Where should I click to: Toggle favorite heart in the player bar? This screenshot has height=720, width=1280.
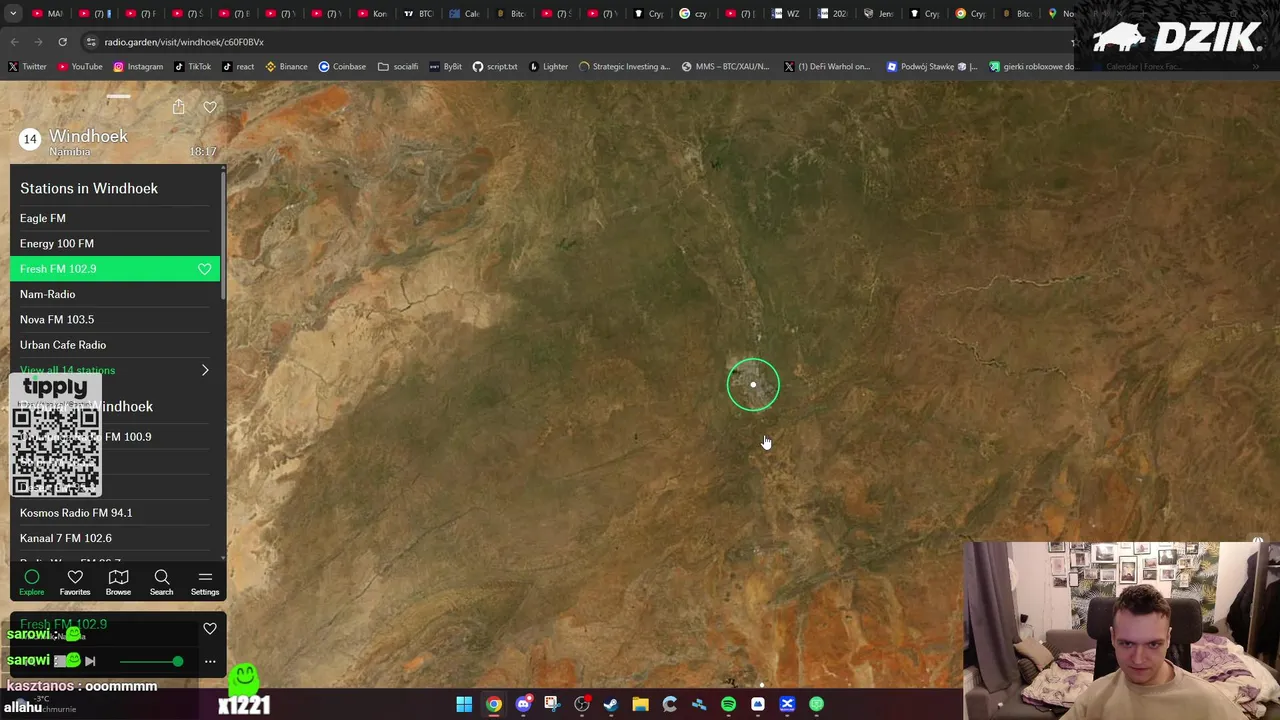pyautogui.click(x=210, y=629)
